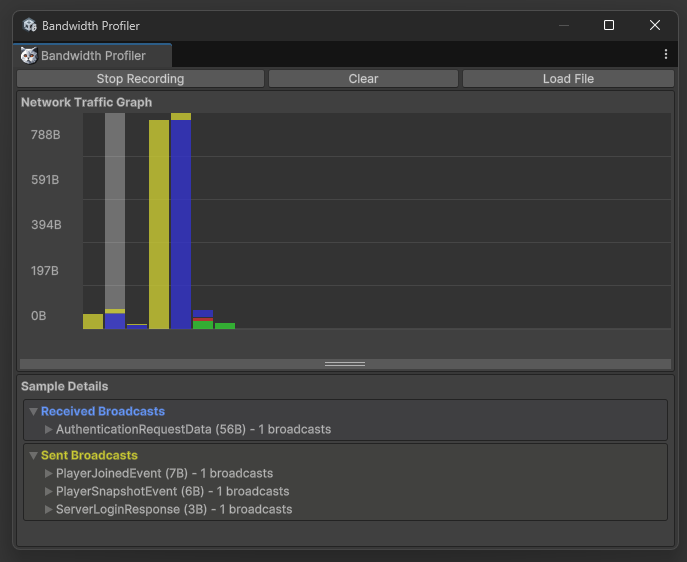This screenshot has height=562, width=687.
Task: Expand the AuthenticationRequestData entry
Action: pos(48,429)
